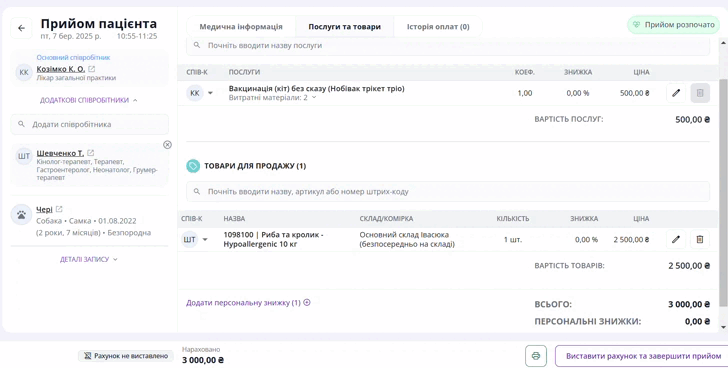The width and height of the screenshot is (728, 368).
Task: Click Виставити рахунок та завершити прийом button
Action: [x=643, y=356]
